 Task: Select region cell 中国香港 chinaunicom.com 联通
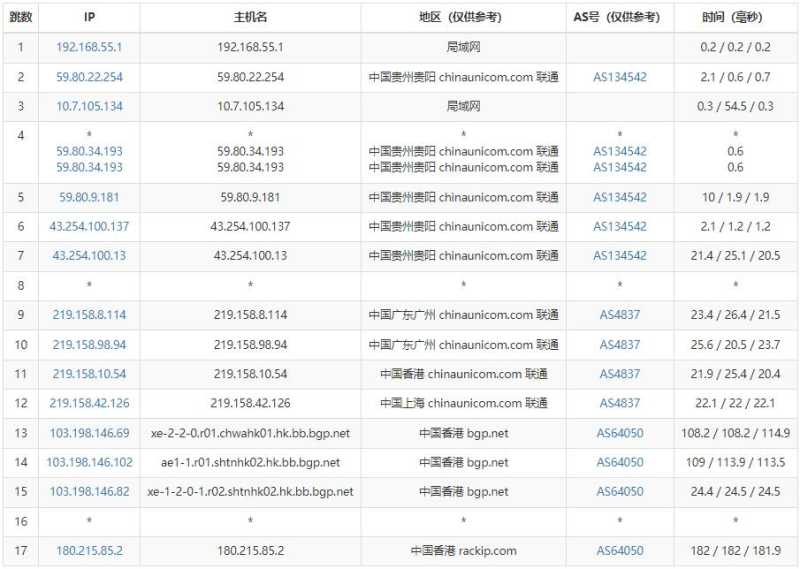[463, 374]
